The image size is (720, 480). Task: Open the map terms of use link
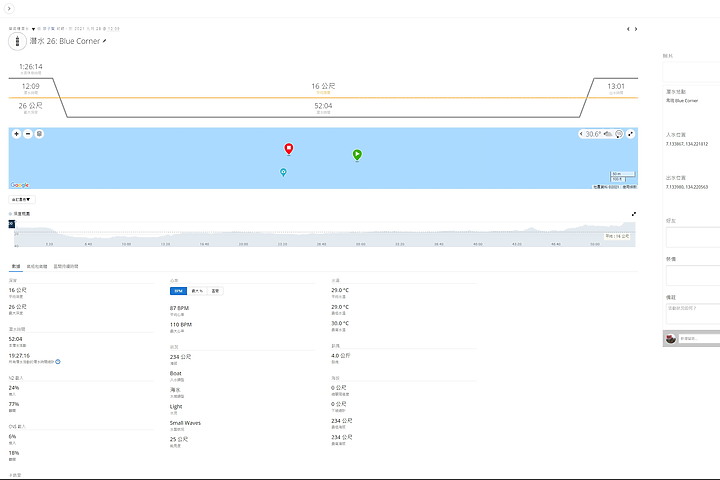pyautogui.click(x=630, y=187)
